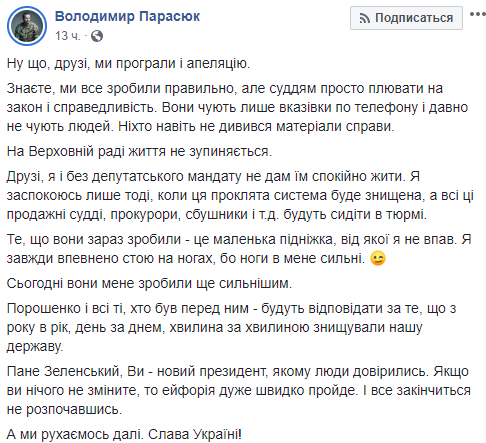Click the winking face emoji in the post

point(378,258)
